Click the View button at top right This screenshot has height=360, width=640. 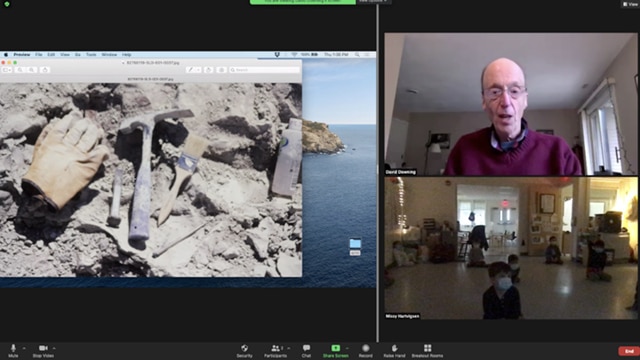pos(630,4)
